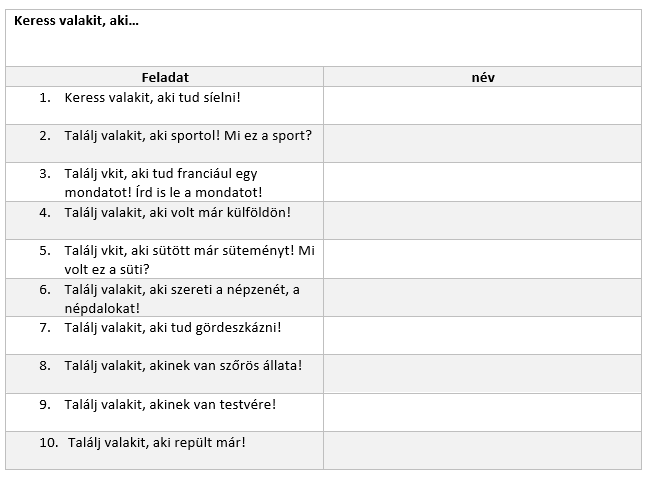Image resolution: width=650 pixels, height=482 pixels.
Task: Click the name cell beside the sportol question
Action: coord(482,143)
